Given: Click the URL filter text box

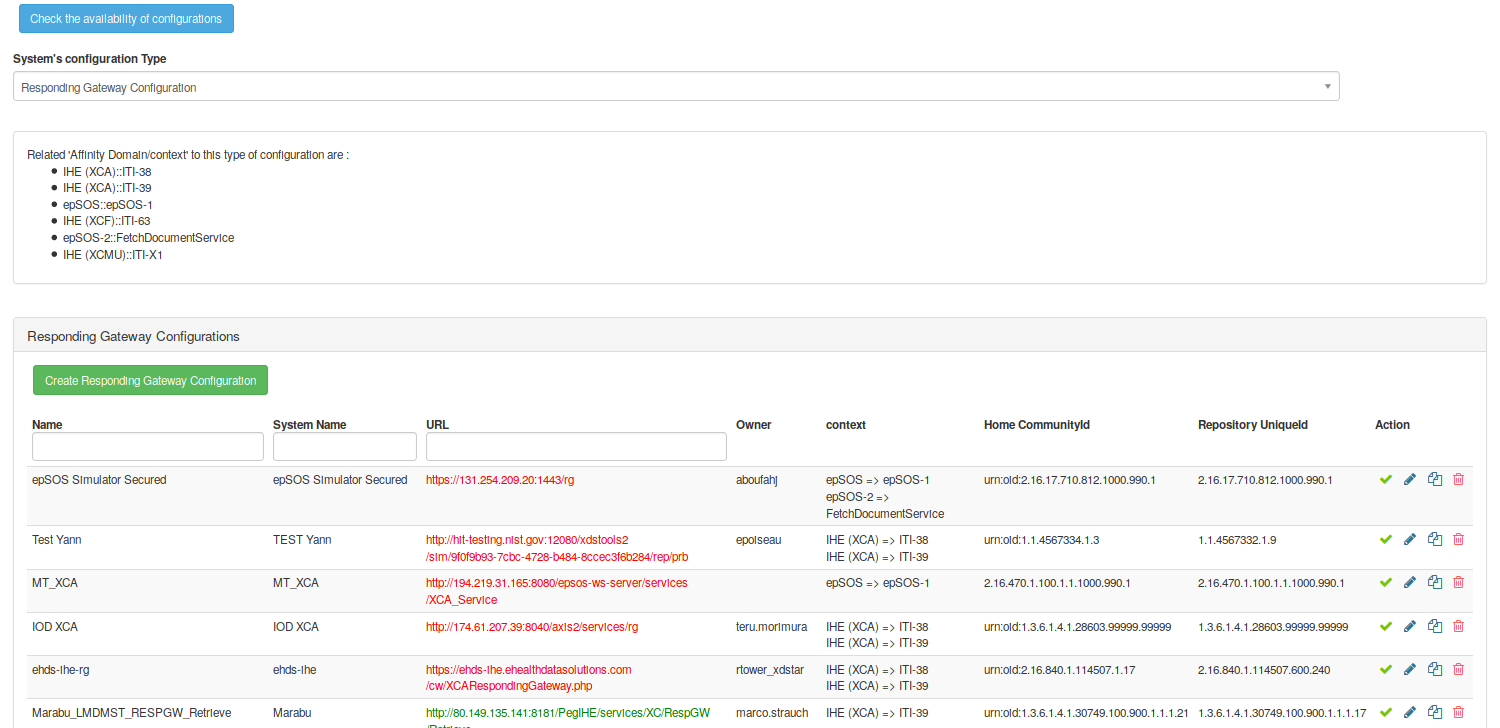Looking at the screenshot, I should click(576, 446).
